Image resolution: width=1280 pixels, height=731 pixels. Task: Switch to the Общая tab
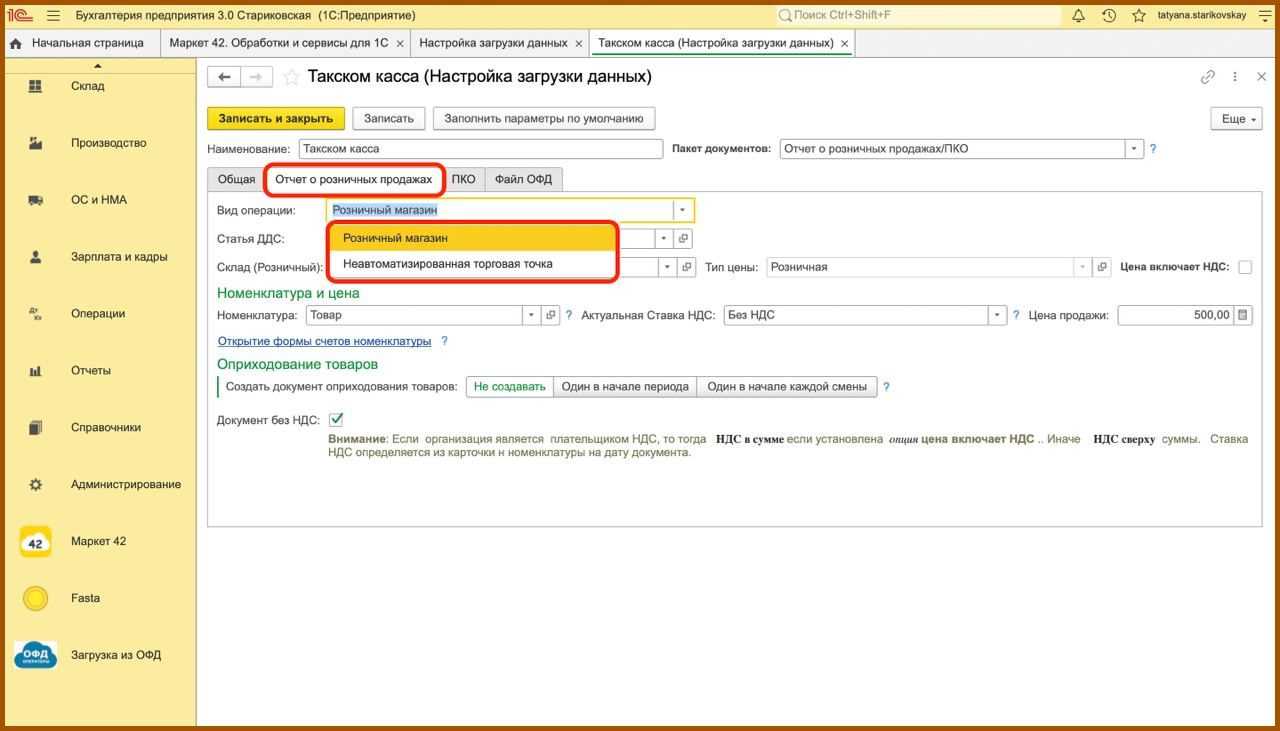(237, 180)
